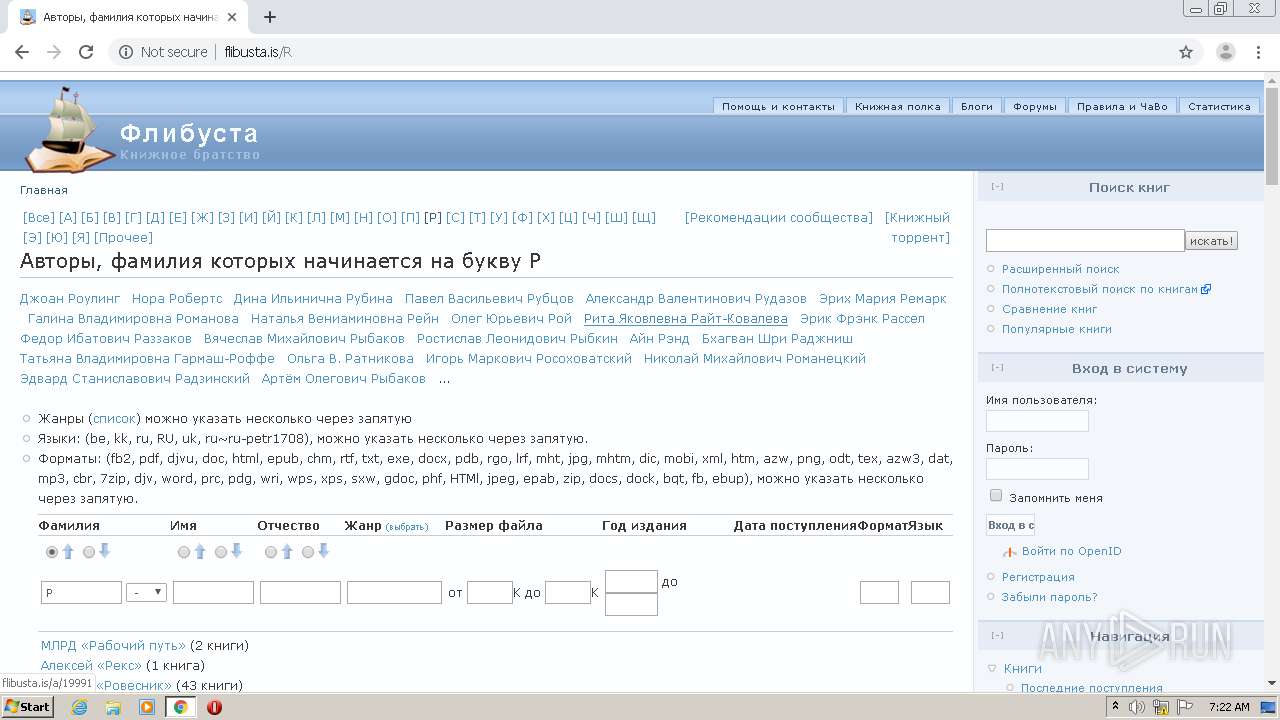The image size is (1280, 720).
Task: Click the OpenID logo icon
Action: click(x=1010, y=552)
